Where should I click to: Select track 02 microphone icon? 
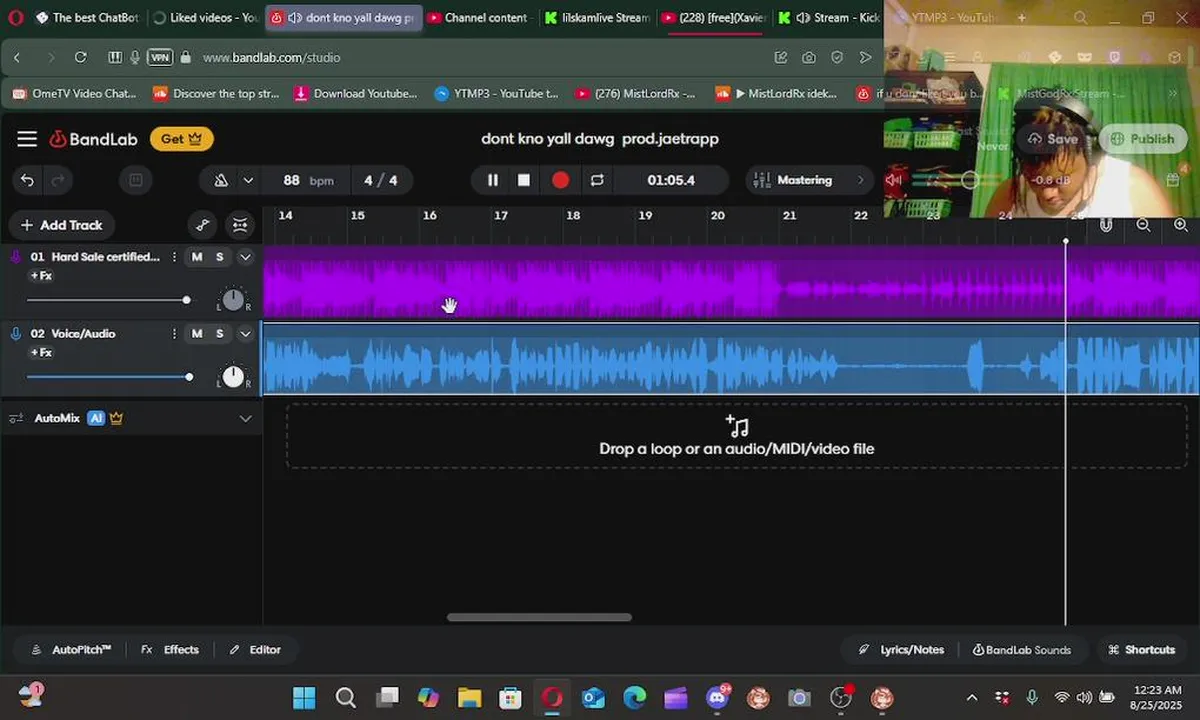[15, 334]
